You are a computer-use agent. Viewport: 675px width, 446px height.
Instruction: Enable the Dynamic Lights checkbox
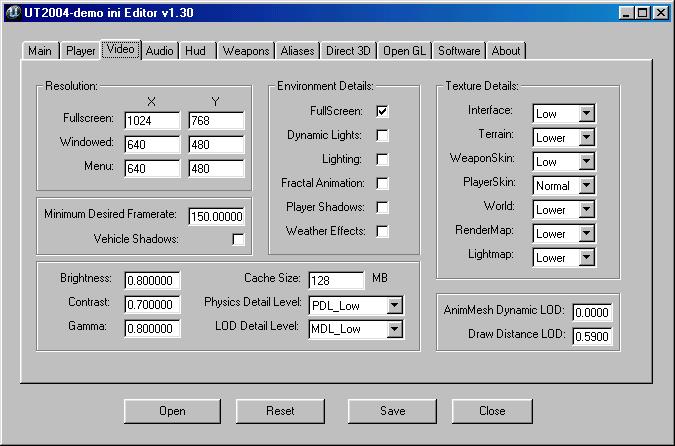[382, 135]
